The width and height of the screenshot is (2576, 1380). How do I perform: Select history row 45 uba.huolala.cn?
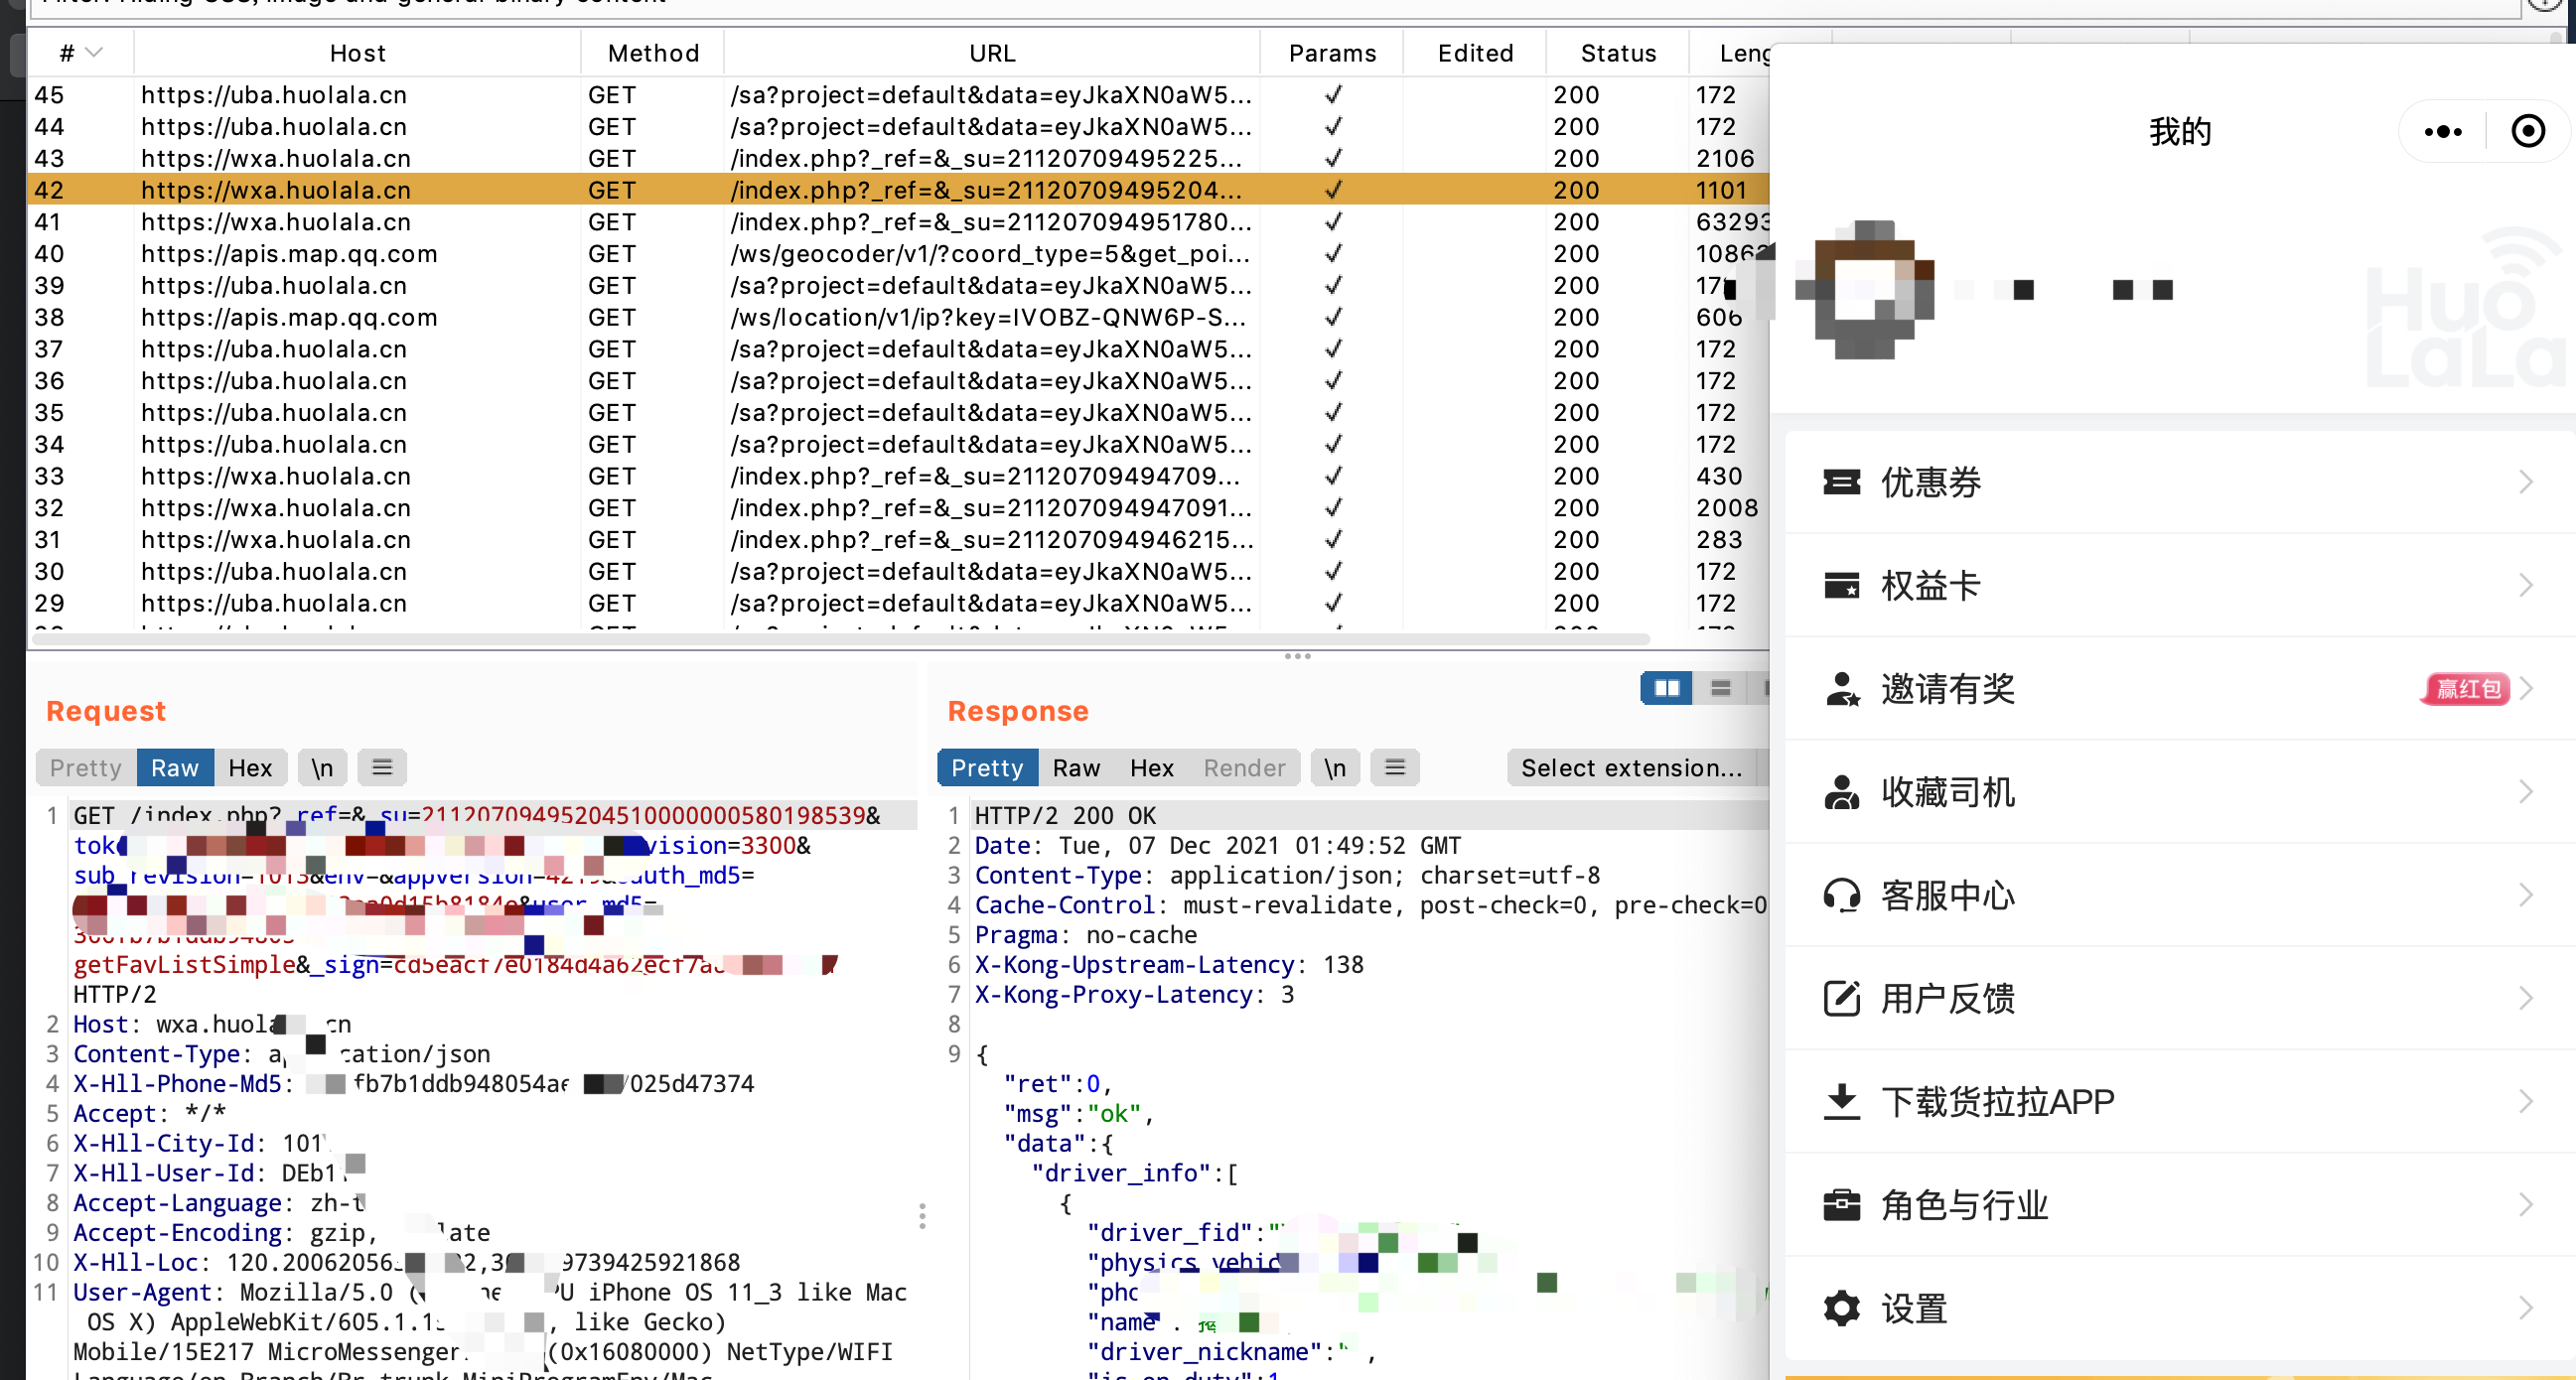[898, 95]
